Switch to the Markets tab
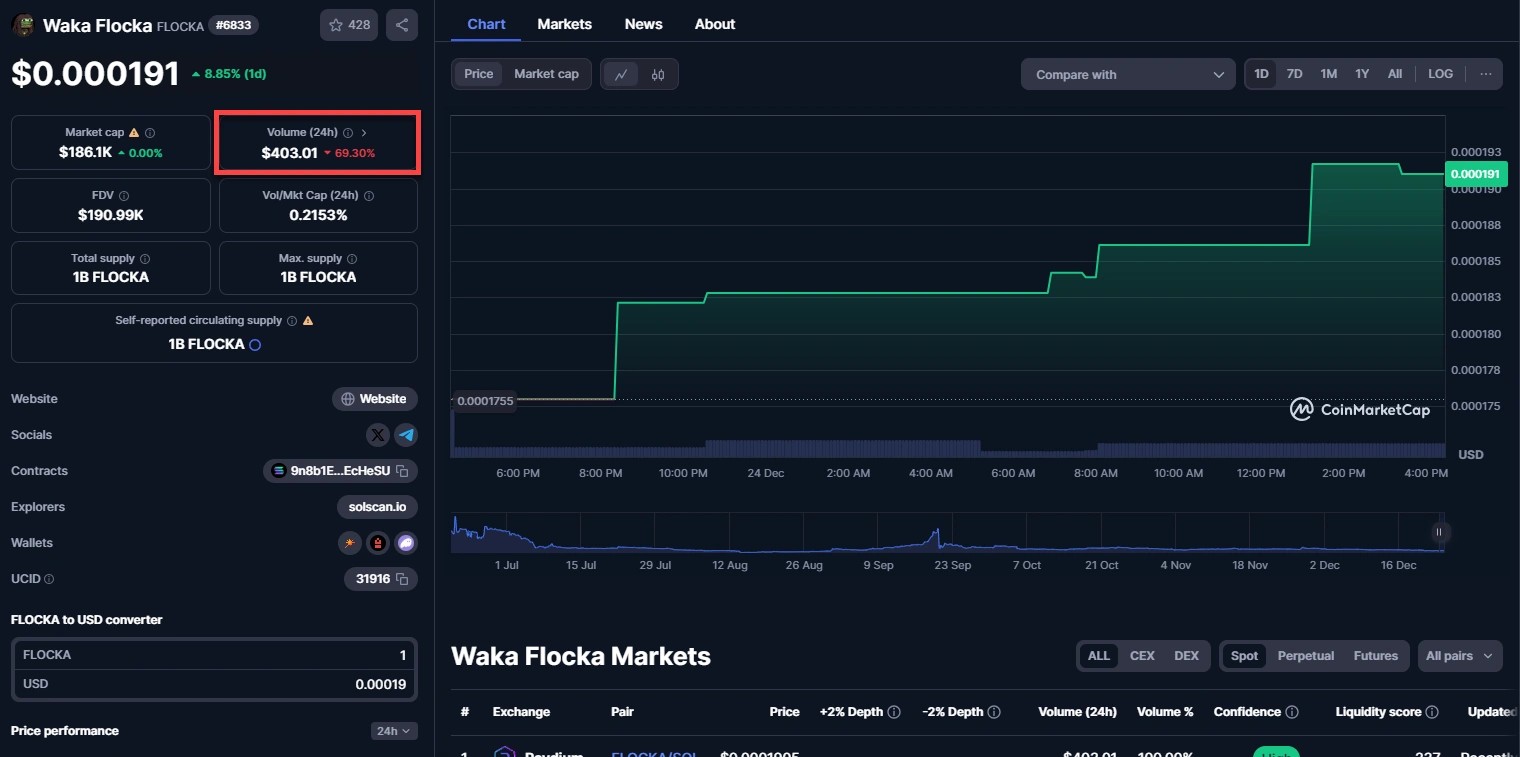The image size is (1520, 757). pyautogui.click(x=564, y=24)
